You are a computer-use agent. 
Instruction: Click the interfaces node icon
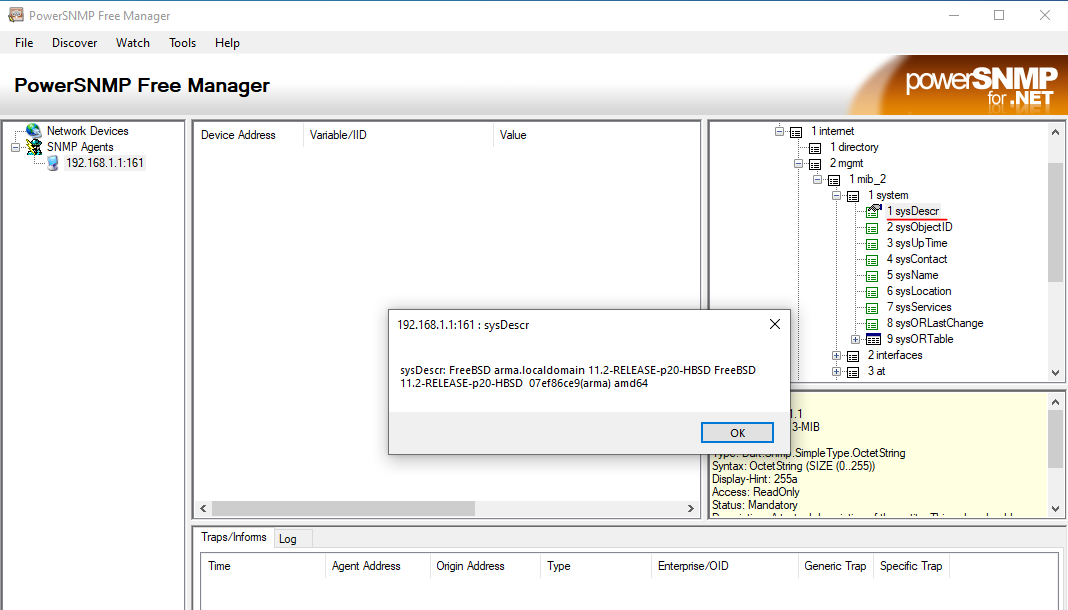[853, 356]
